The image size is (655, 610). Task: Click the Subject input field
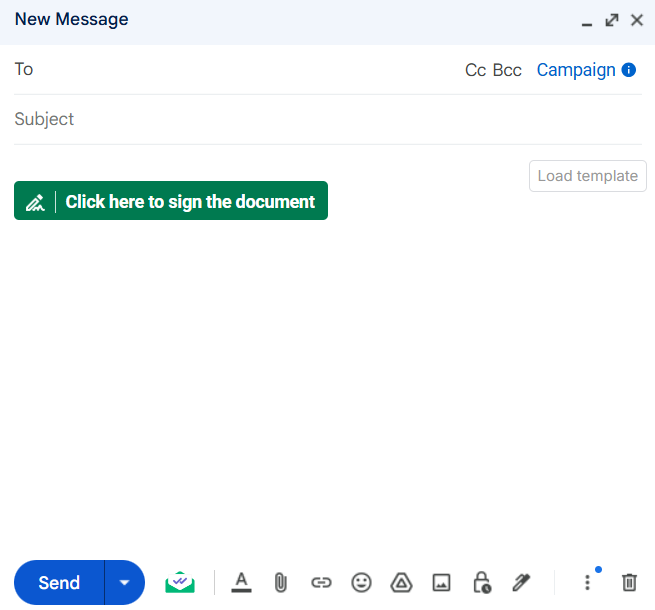300,119
